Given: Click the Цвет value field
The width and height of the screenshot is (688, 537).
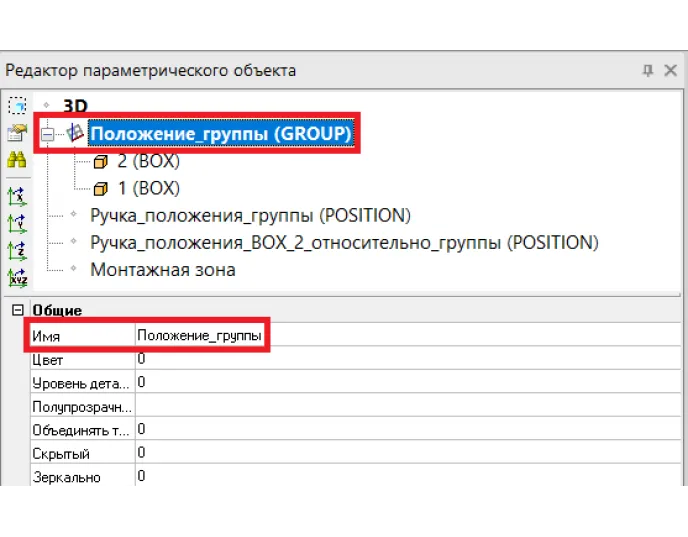Looking at the screenshot, I should point(408,358).
